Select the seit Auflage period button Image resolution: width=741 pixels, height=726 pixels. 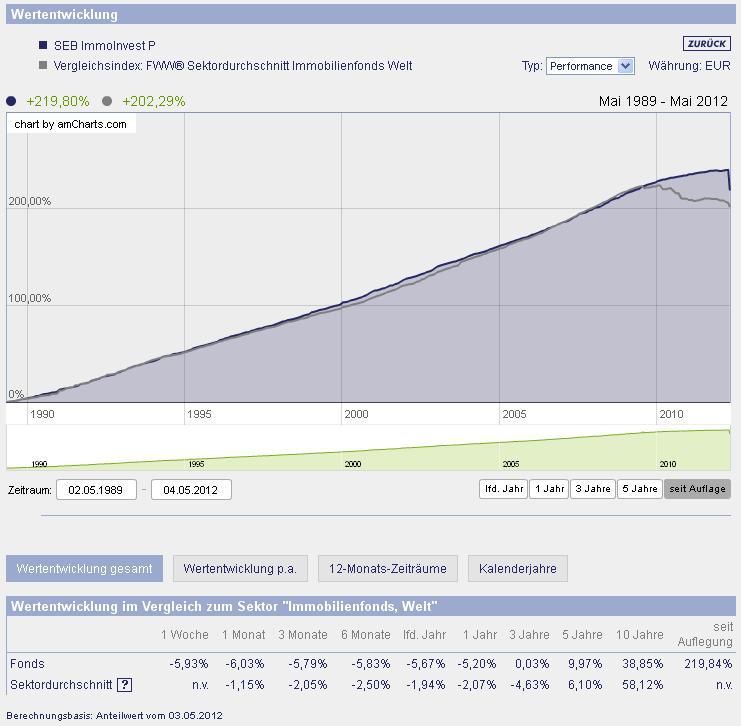pos(697,489)
